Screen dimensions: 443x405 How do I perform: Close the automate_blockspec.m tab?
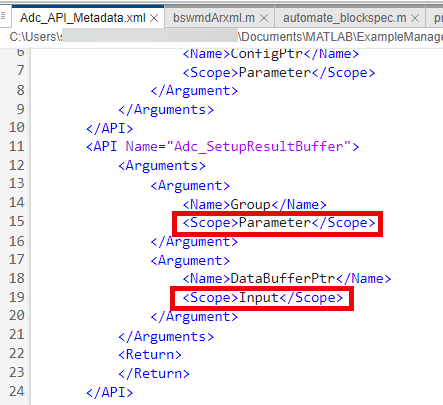tap(415, 18)
